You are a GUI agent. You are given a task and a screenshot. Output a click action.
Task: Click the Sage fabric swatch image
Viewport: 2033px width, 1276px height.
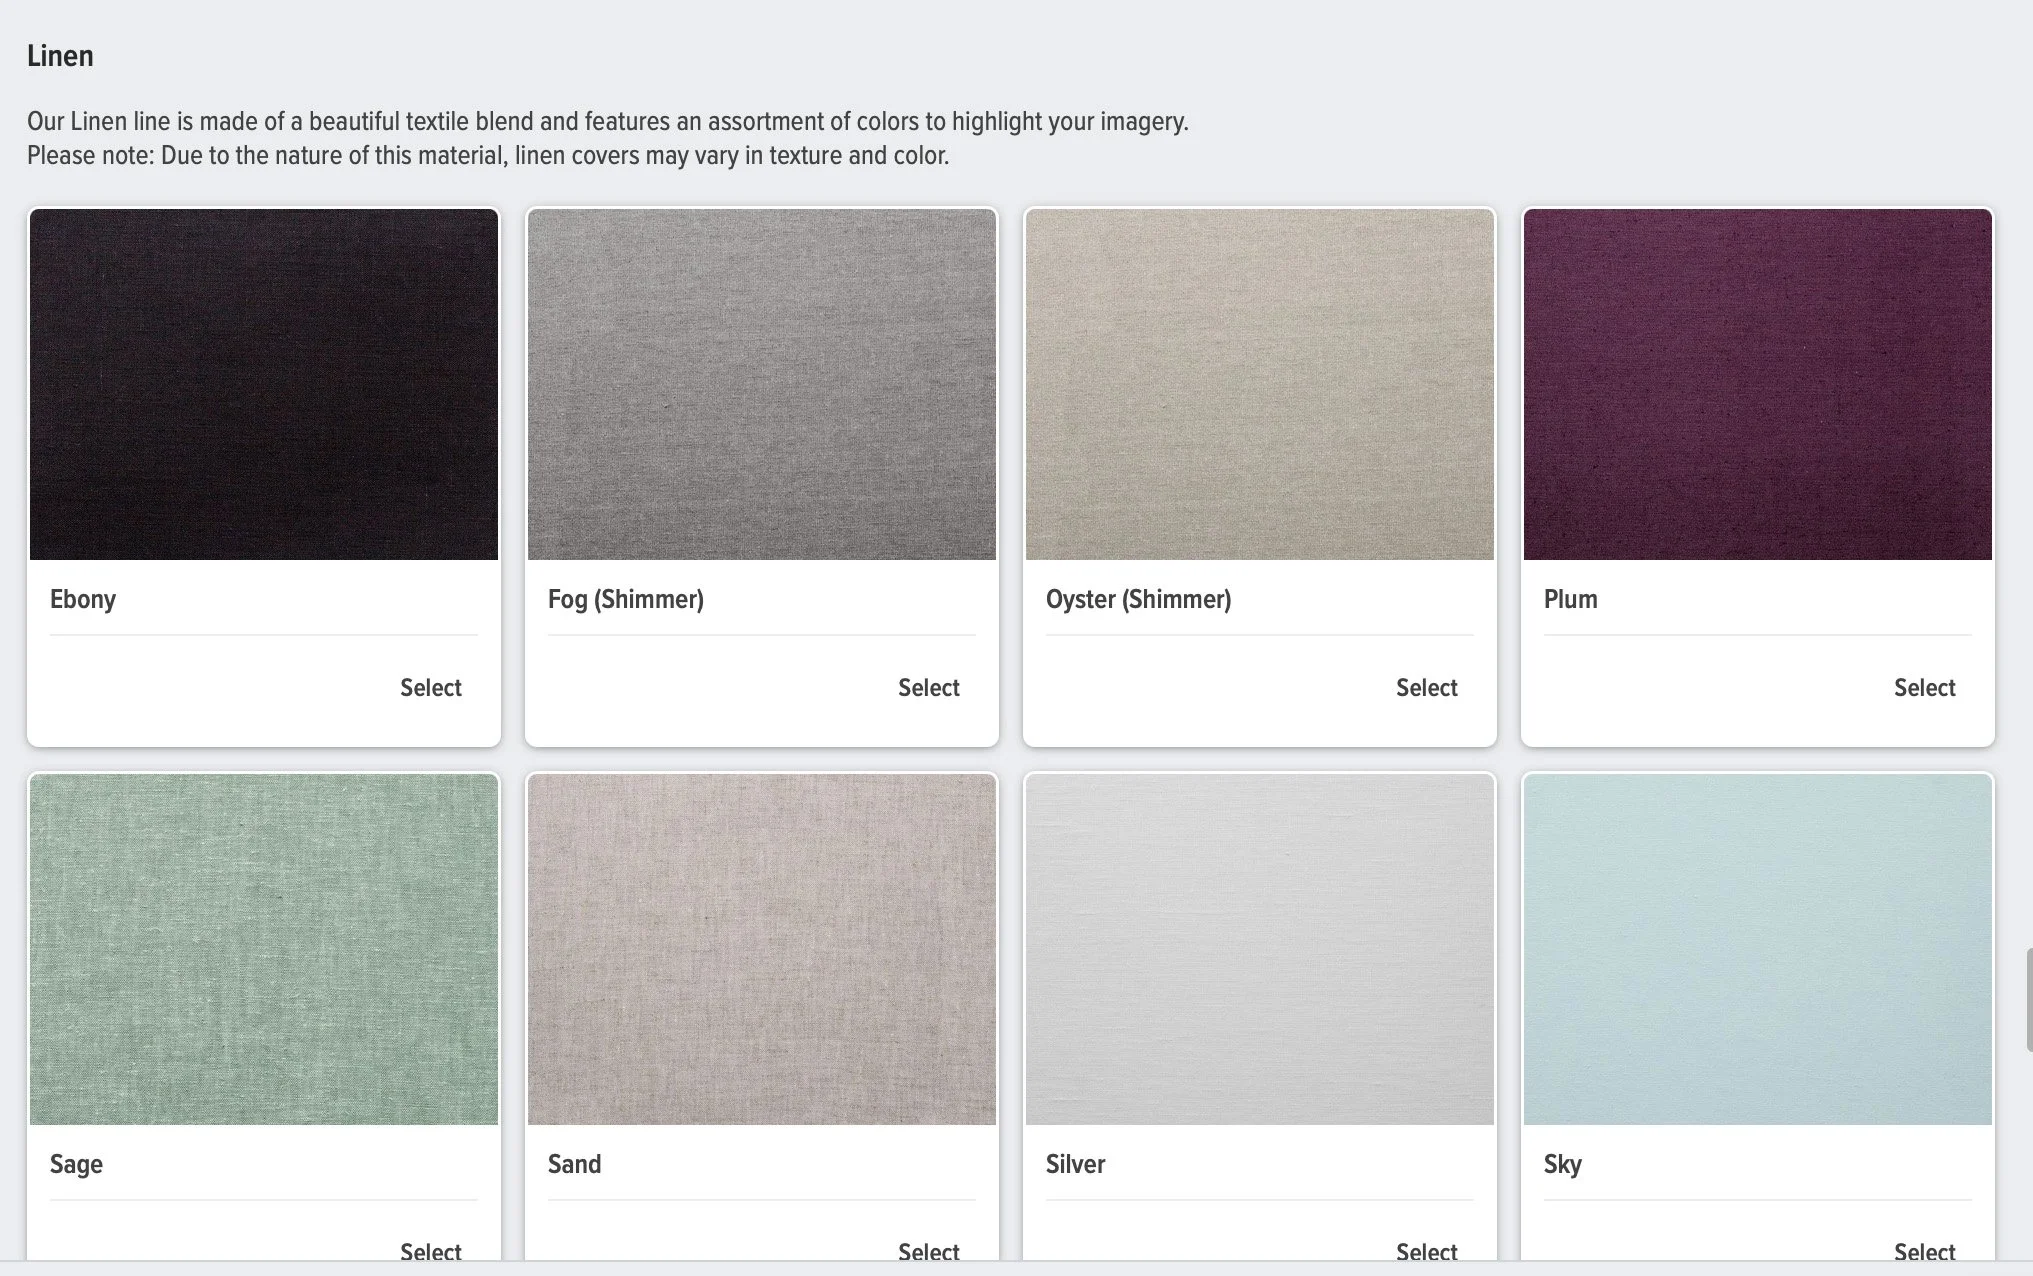263,948
